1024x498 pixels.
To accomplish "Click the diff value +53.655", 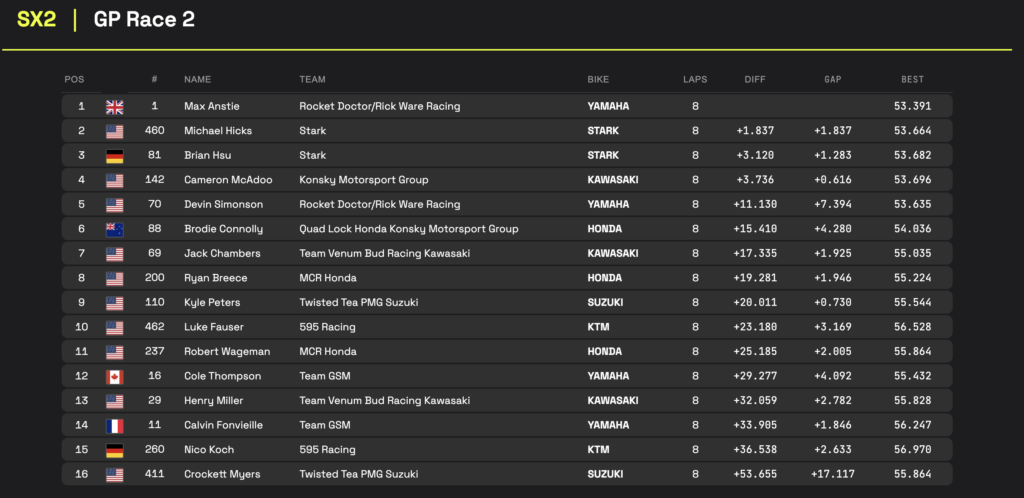I will tap(755, 475).
